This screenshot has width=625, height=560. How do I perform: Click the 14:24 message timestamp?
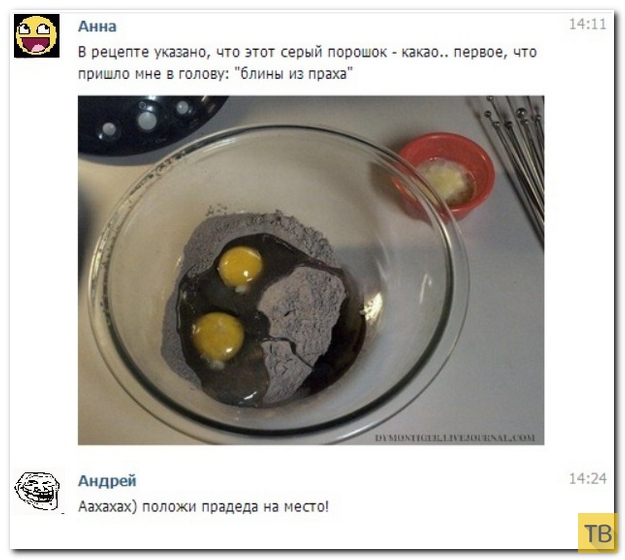(x=588, y=479)
